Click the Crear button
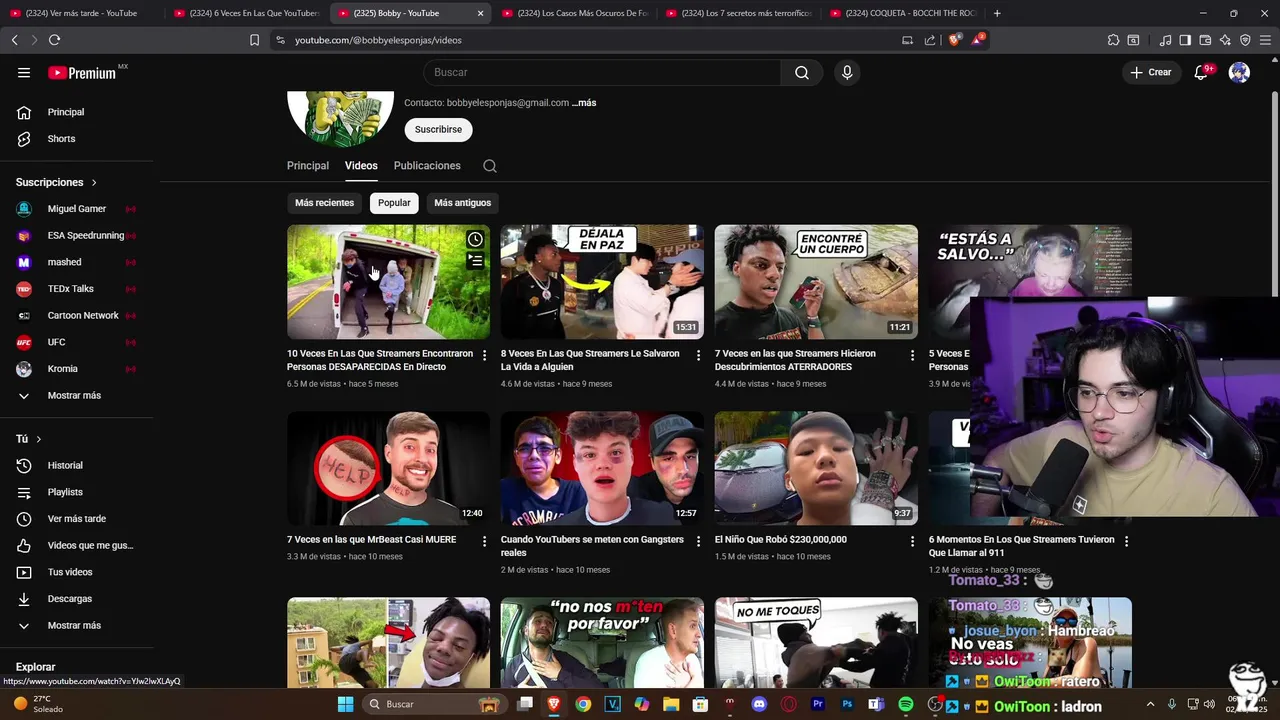The height and width of the screenshot is (720, 1280). tap(1151, 72)
